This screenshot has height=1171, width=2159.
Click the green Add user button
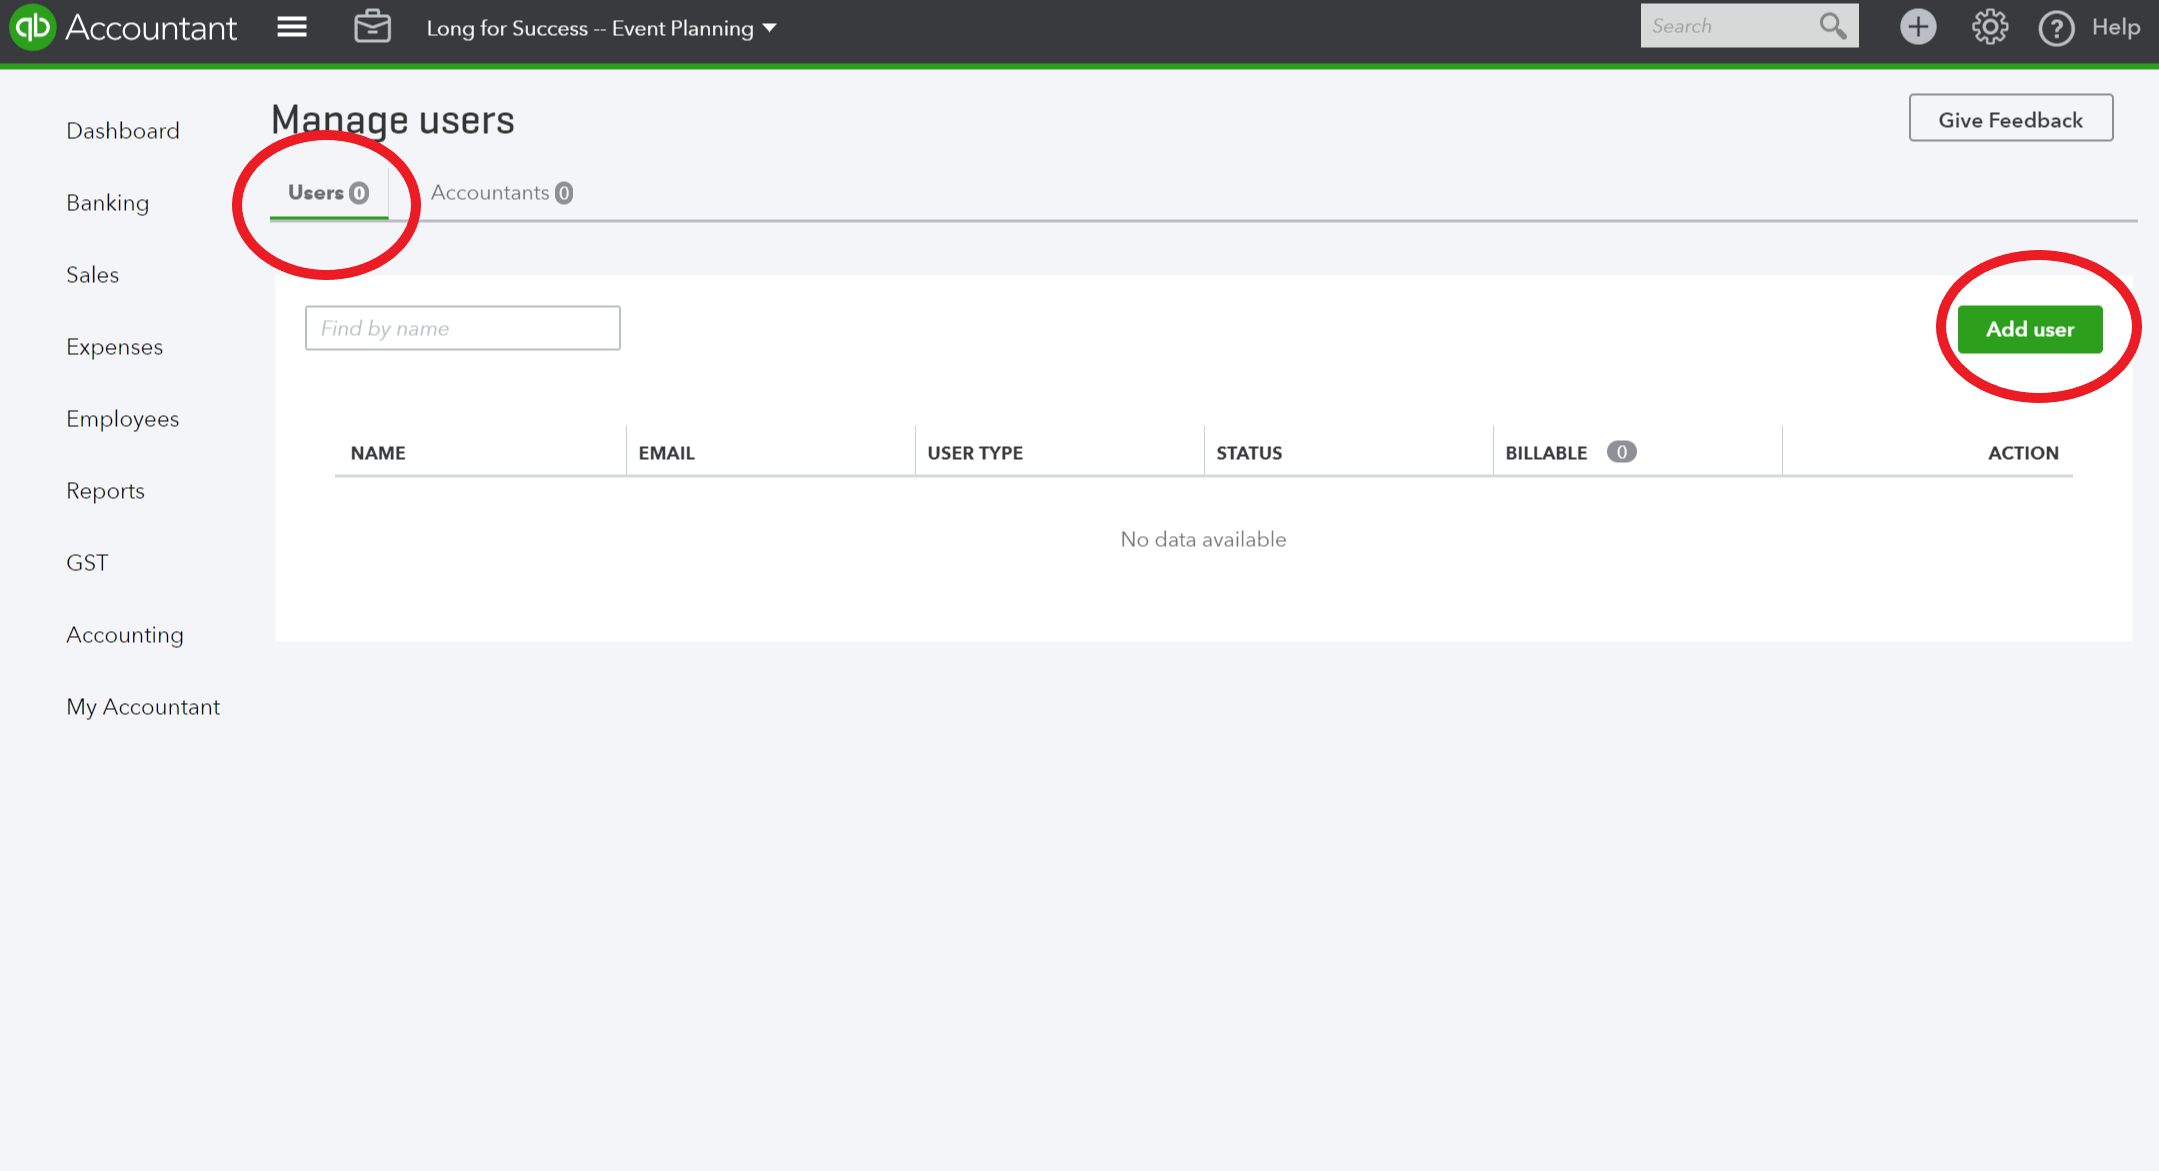click(2029, 329)
